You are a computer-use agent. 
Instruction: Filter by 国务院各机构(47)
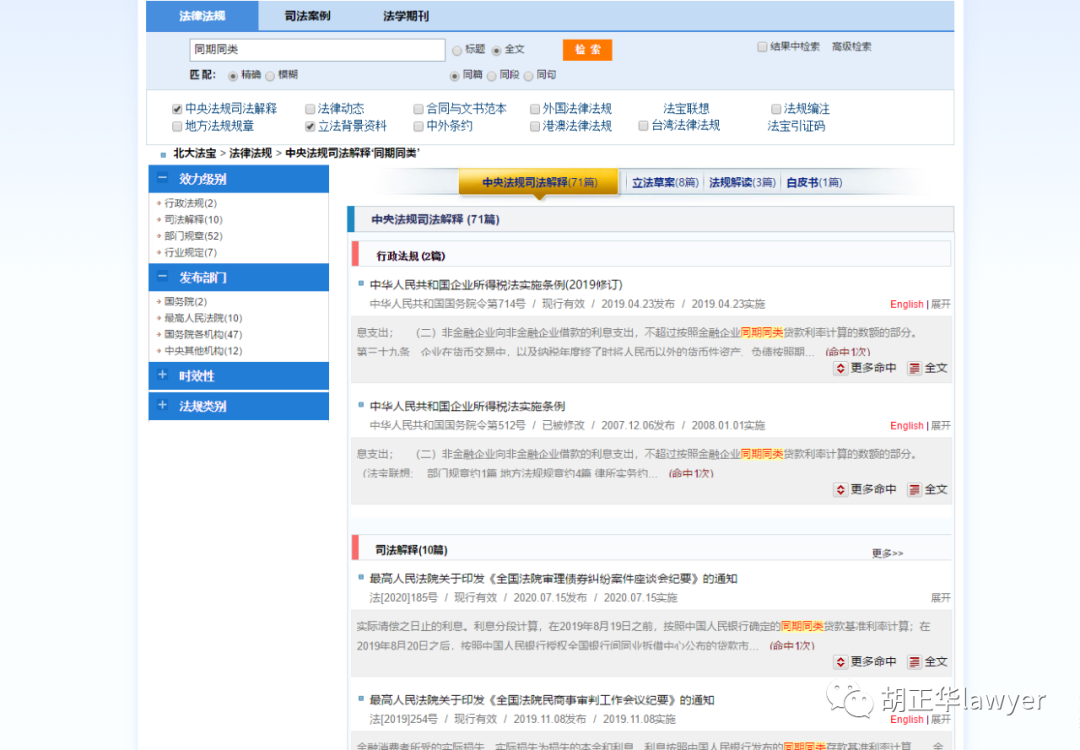point(203,335)
